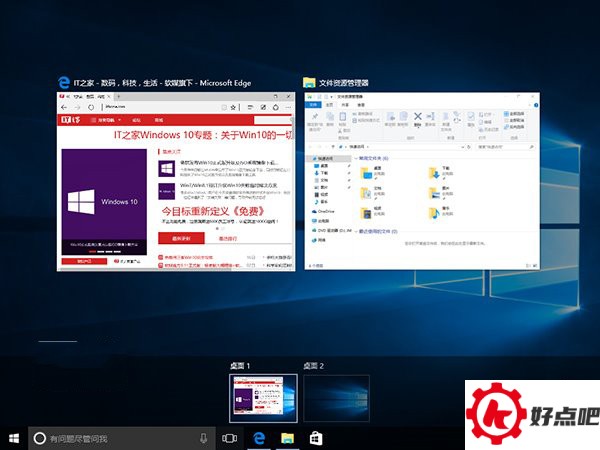Viewport: 600px width, 450px height.
Task: Open the Store icon on the taskbar
Action: coord(315,438)
